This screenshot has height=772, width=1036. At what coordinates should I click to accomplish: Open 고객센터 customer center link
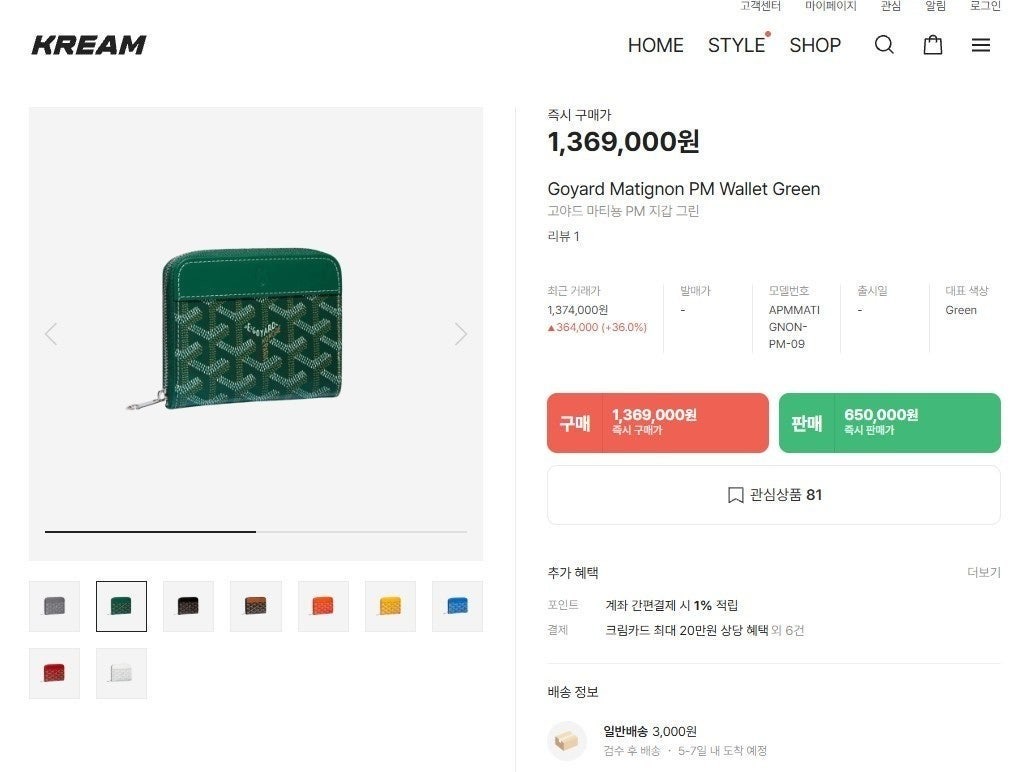[760, 6]
